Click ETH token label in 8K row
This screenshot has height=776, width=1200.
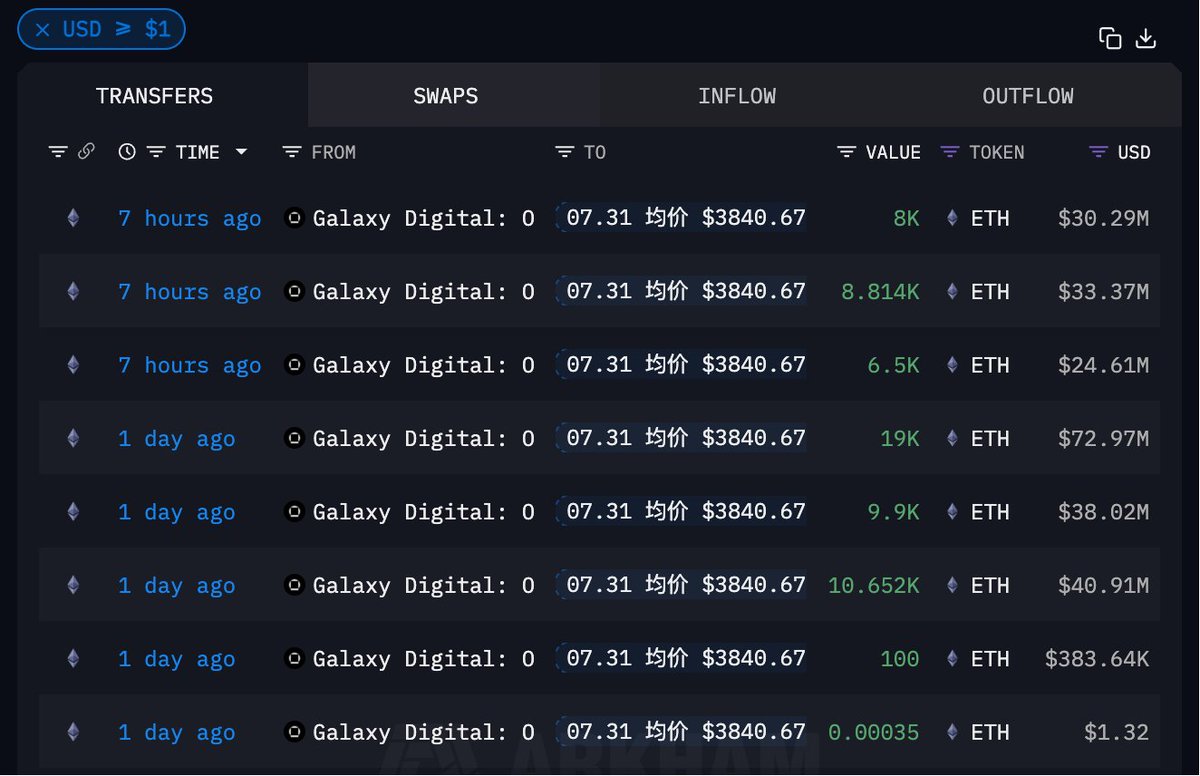[x=990, y=218]
